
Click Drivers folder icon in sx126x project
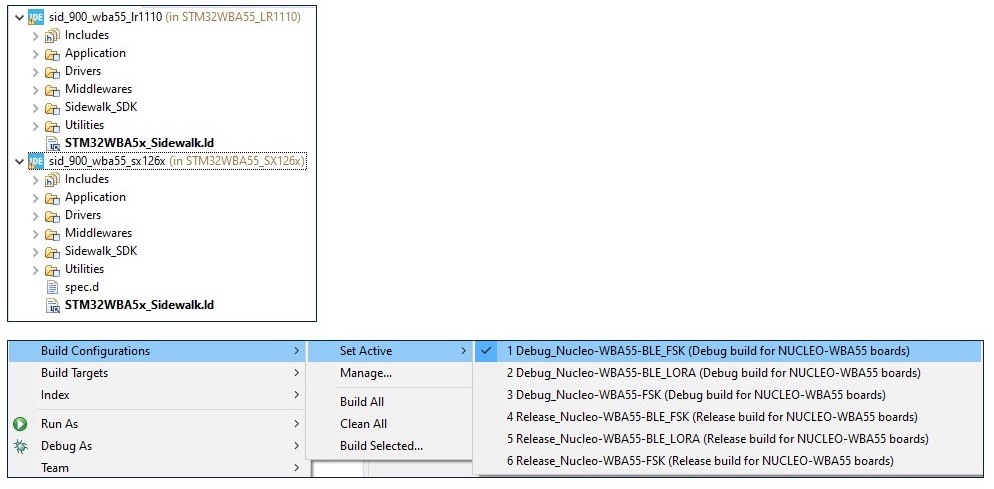click(x=52, y=215)
